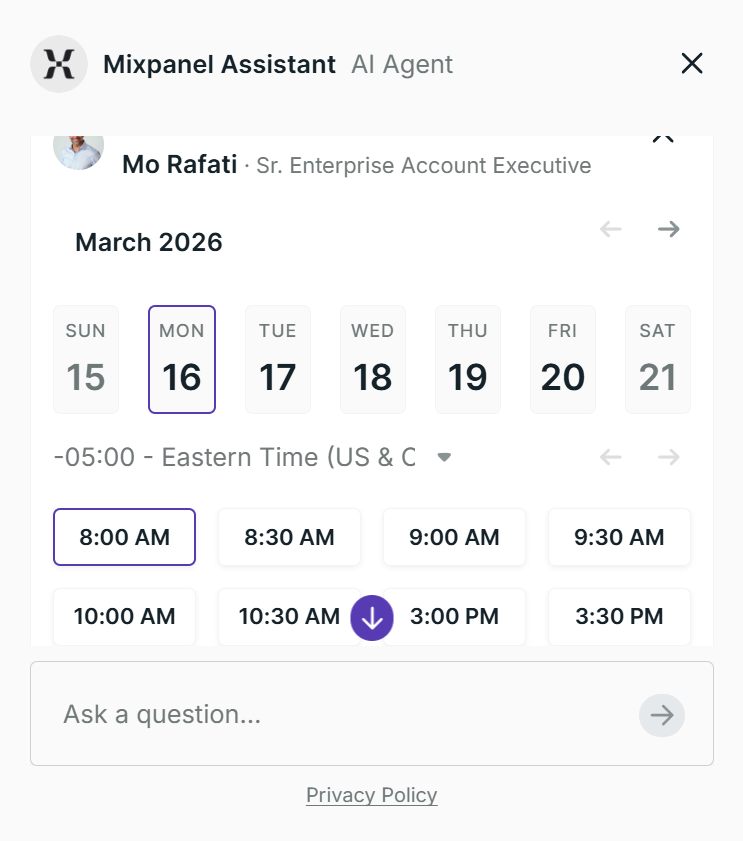743x841 pixels.
Task: Send question with the arrow submit button
Action: click(661, 715)
